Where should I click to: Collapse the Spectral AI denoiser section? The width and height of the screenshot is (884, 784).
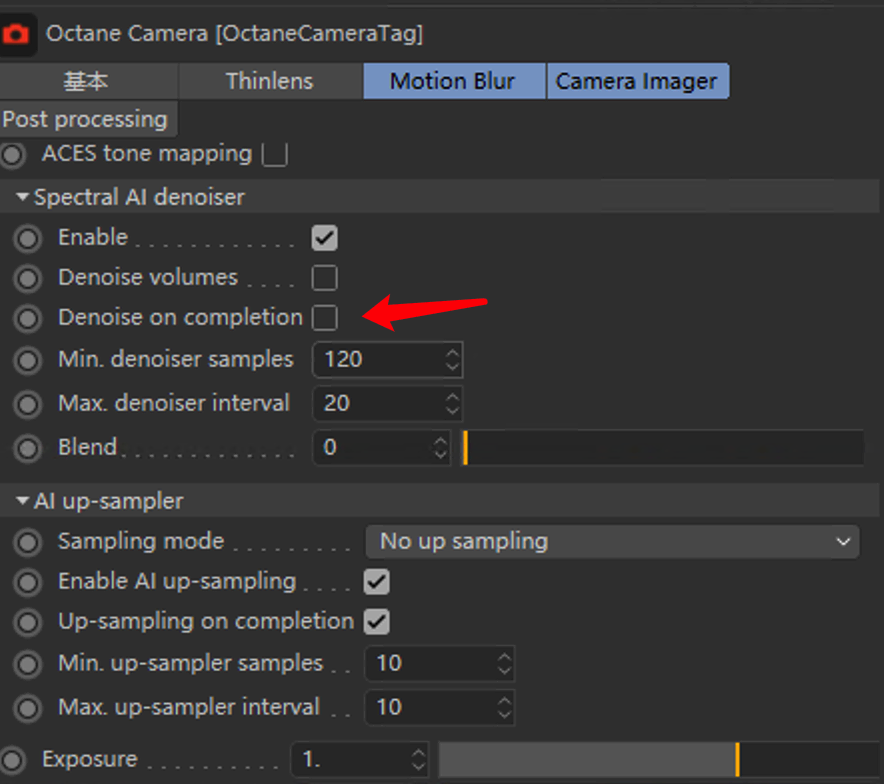pyautogui.click(x=23, y=197)
